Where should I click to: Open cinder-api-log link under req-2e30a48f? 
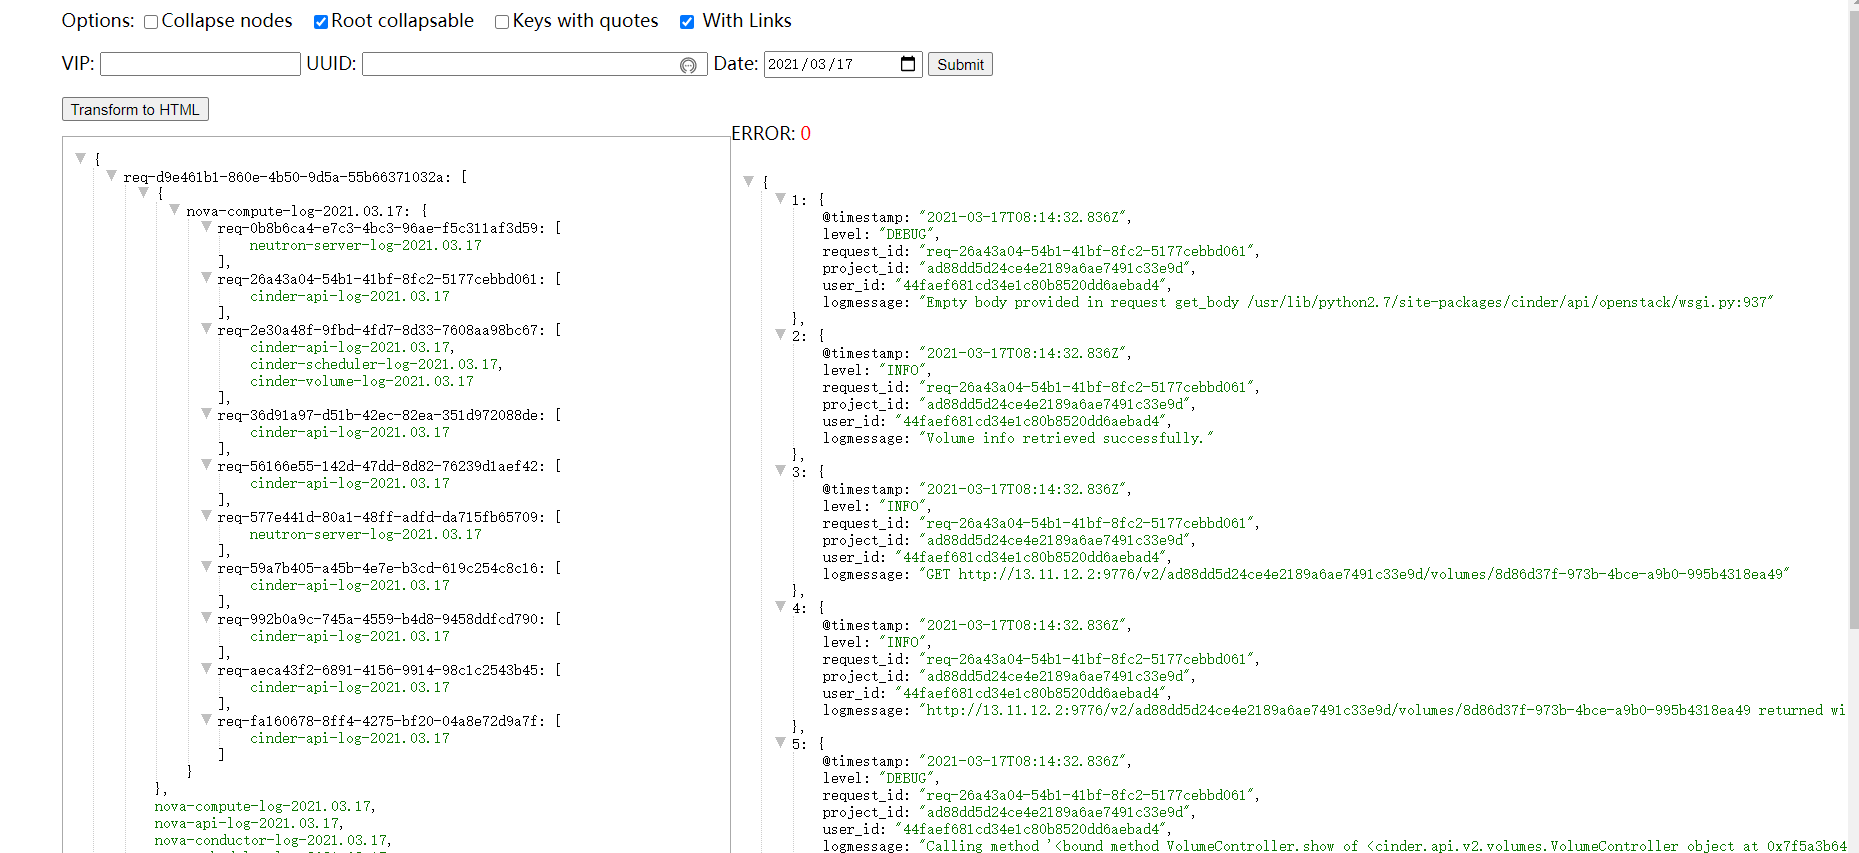[350, 347]
